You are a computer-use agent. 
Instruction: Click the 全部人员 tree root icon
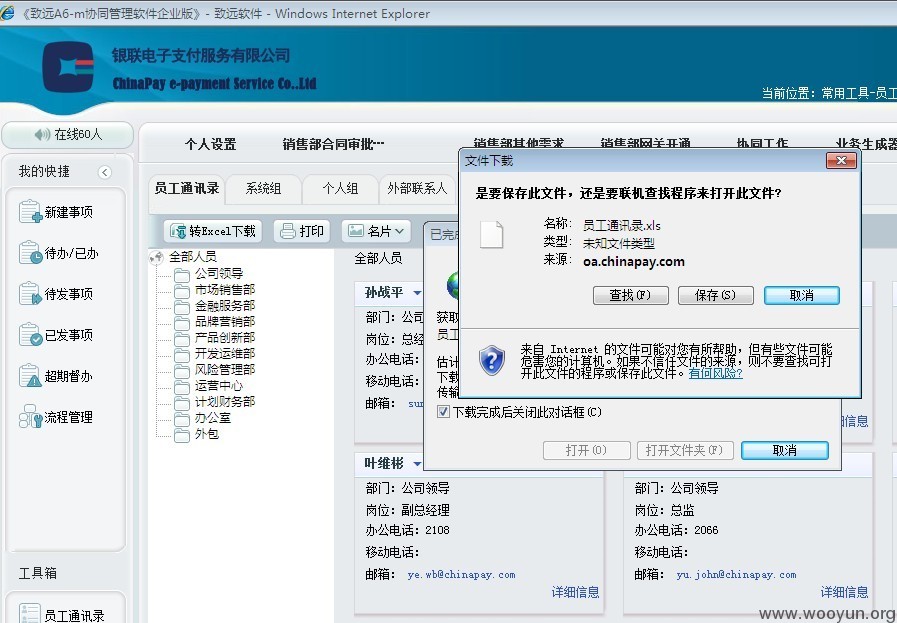tap(156, 257)
